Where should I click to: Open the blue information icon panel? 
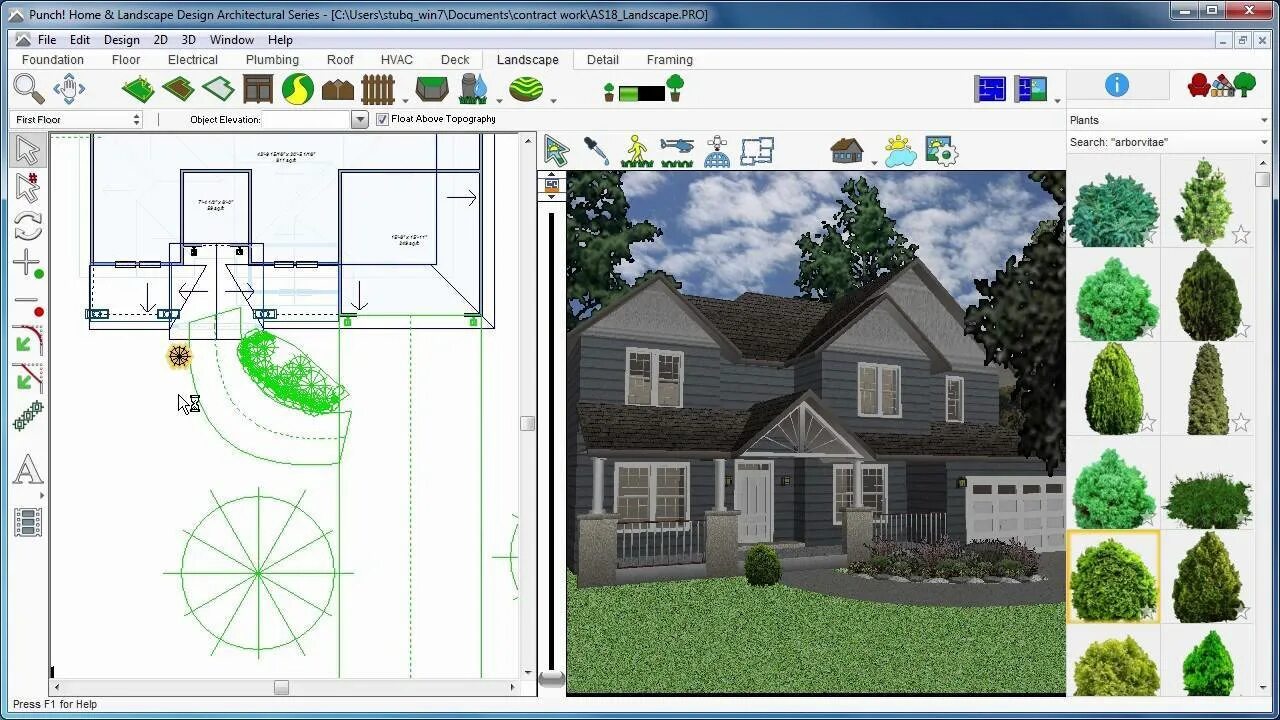(1117, 86)
